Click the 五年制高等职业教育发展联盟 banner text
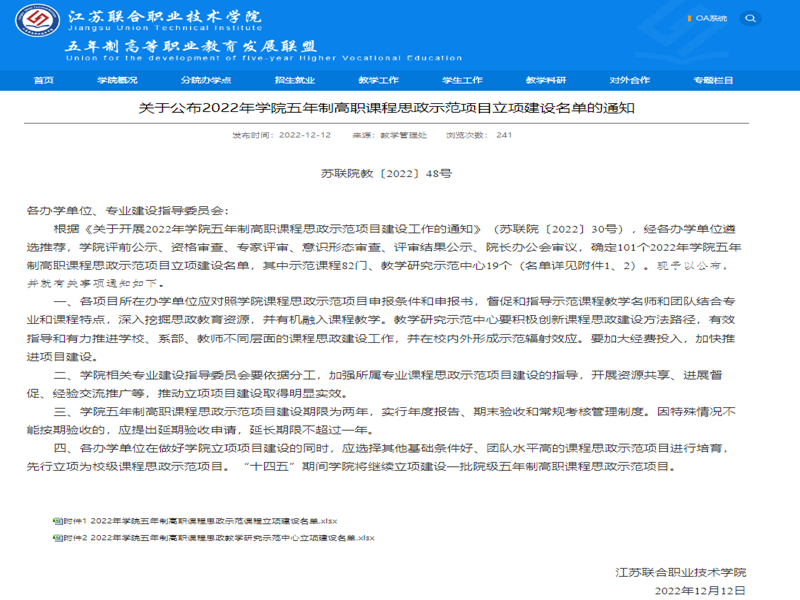The height and width of the screenshot is (600, 800). click(190, 46)
